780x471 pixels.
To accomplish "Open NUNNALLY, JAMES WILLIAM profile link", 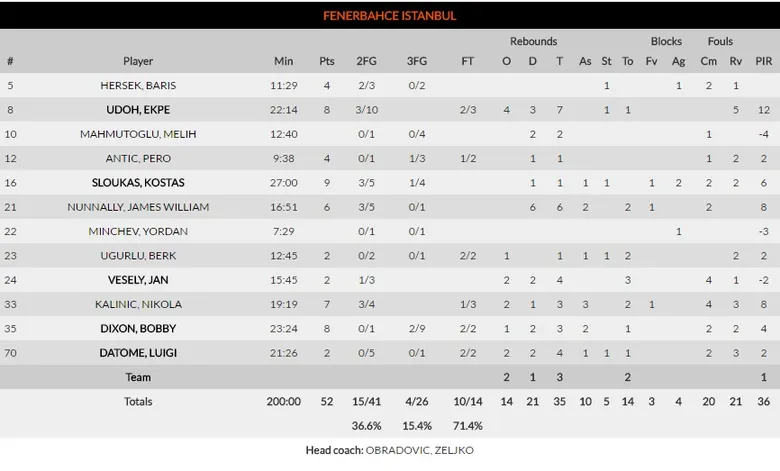I will tap(138, 207).
